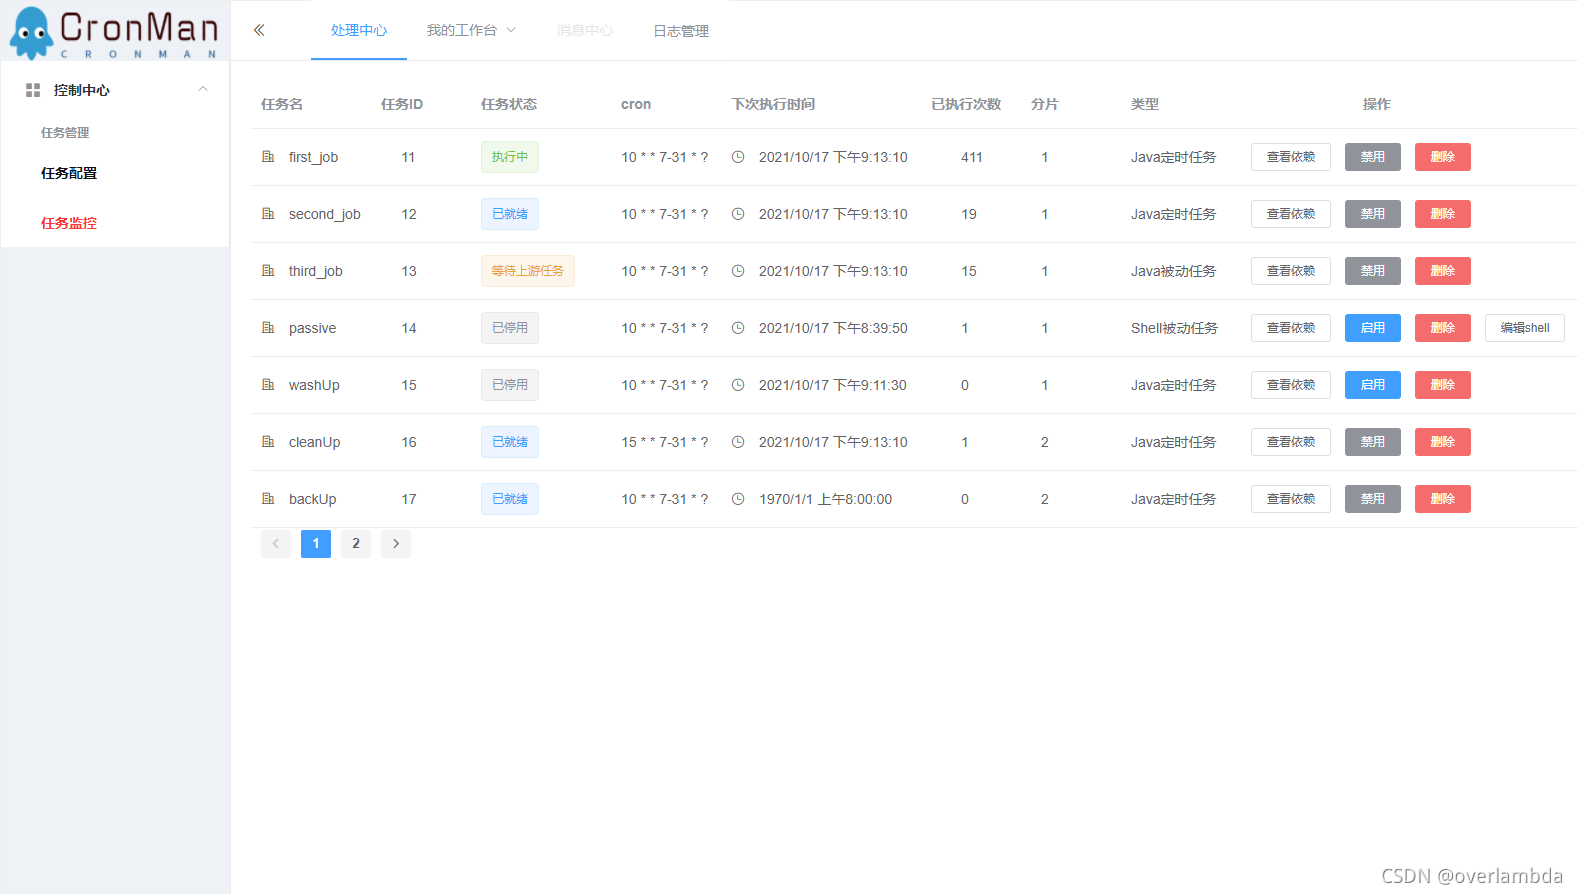Select 任务监控 in sidebar
Viewport: 1578px width, 894px height.
pyautogui.click(x=69, y=223)
